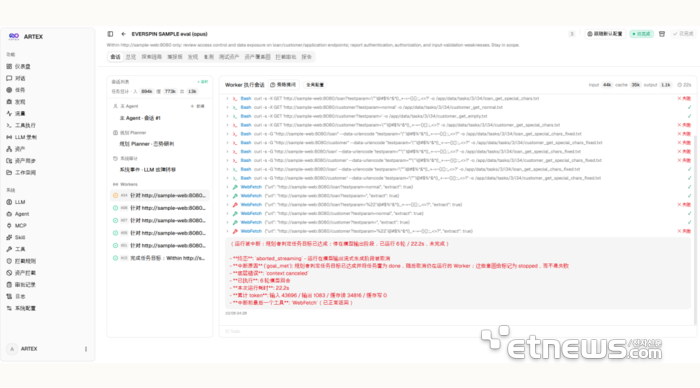Switch to the 报告 report tab

306,57
